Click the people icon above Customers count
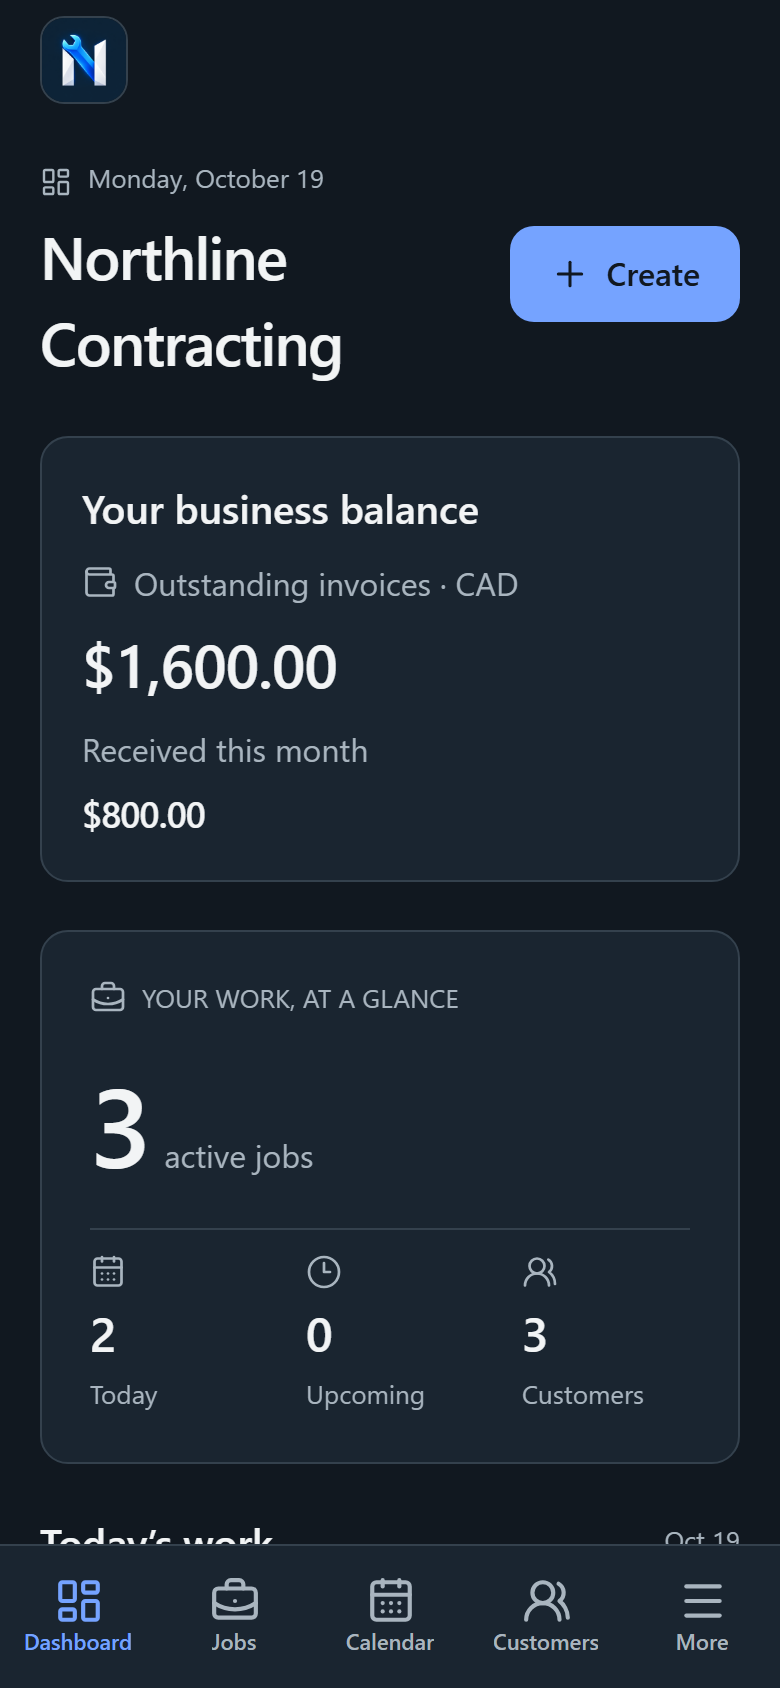The width and height of the screenshot is (780, 1688). tap(540, 1271)
